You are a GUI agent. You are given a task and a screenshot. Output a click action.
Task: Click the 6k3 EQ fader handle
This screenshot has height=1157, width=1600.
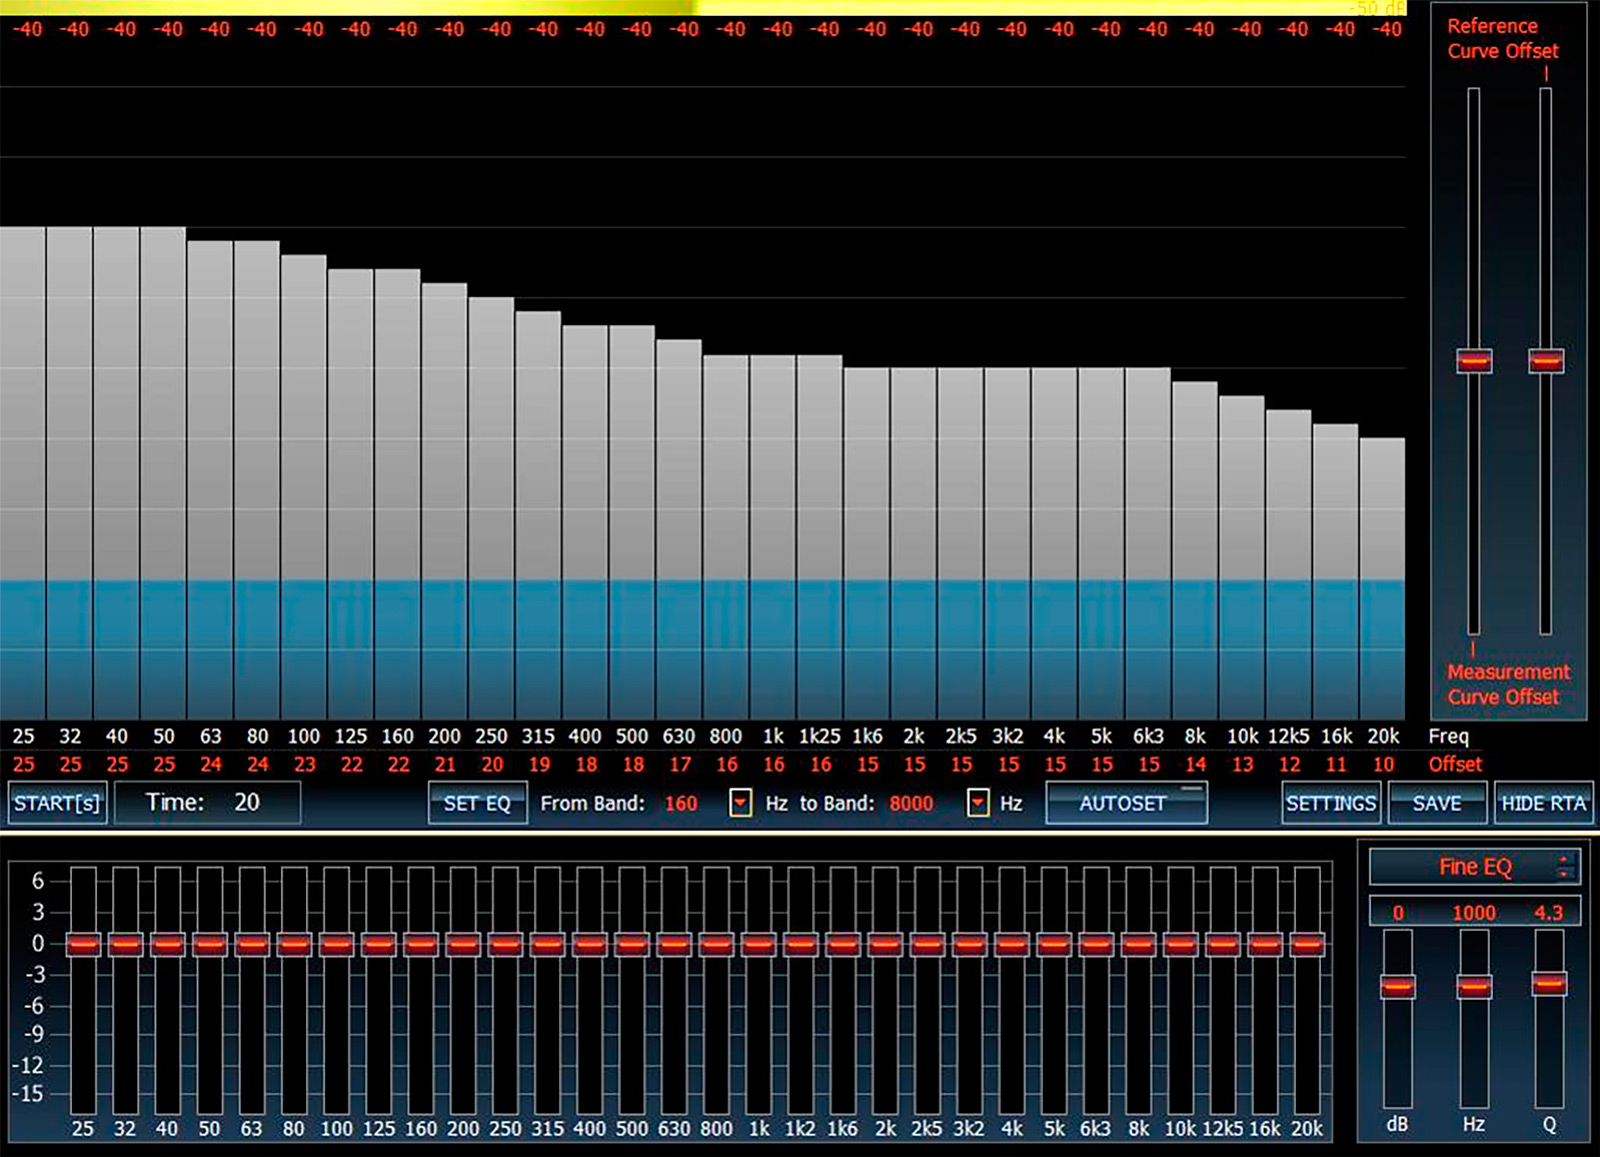(1096, 943)
